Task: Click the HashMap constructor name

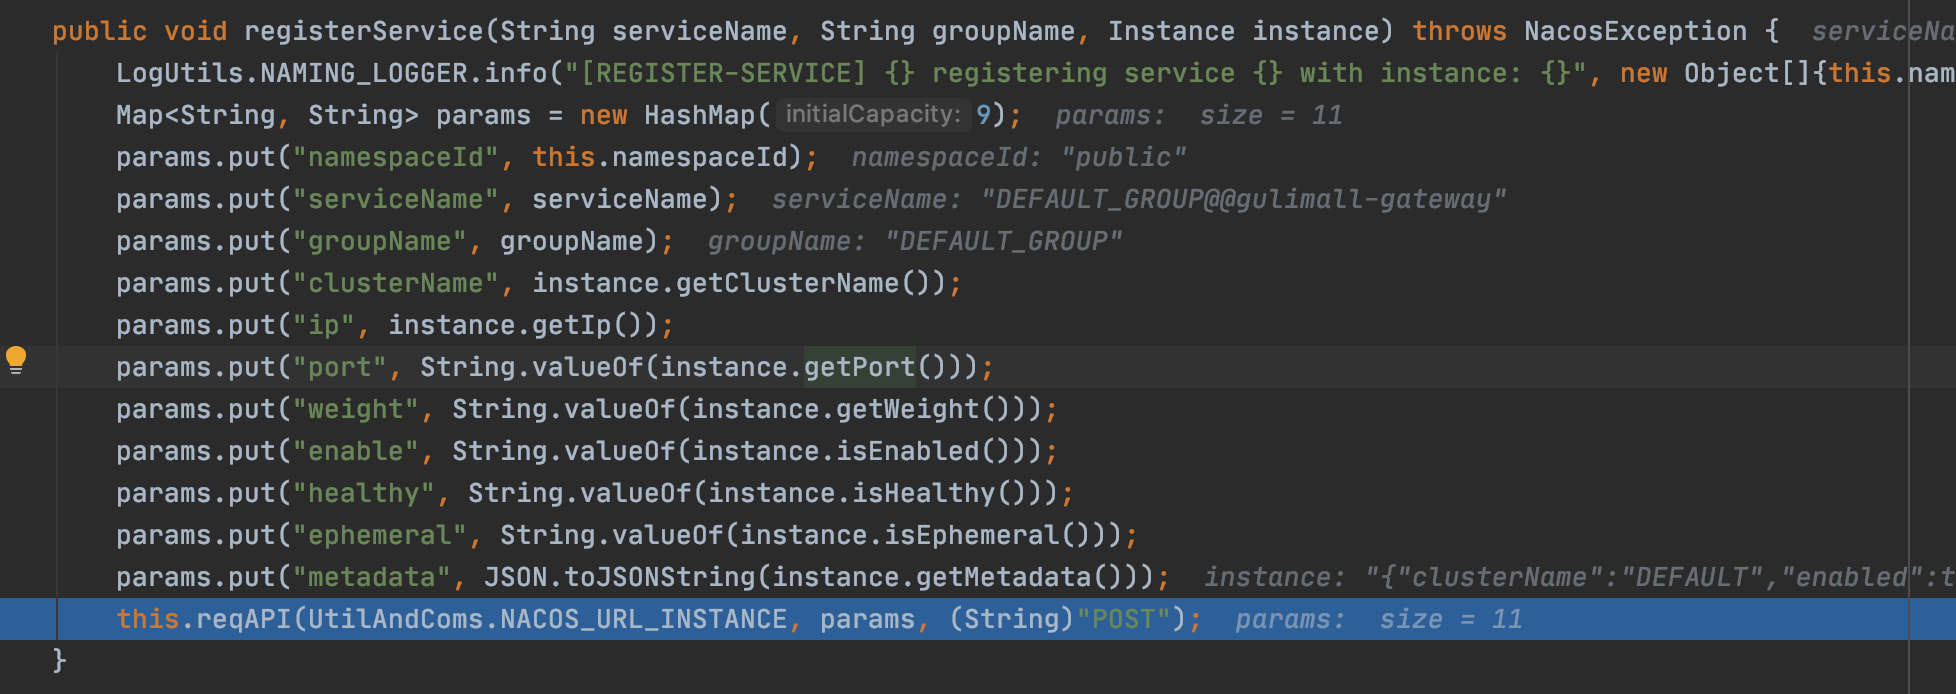Action: pyautogui.click(x=700, y=115)
